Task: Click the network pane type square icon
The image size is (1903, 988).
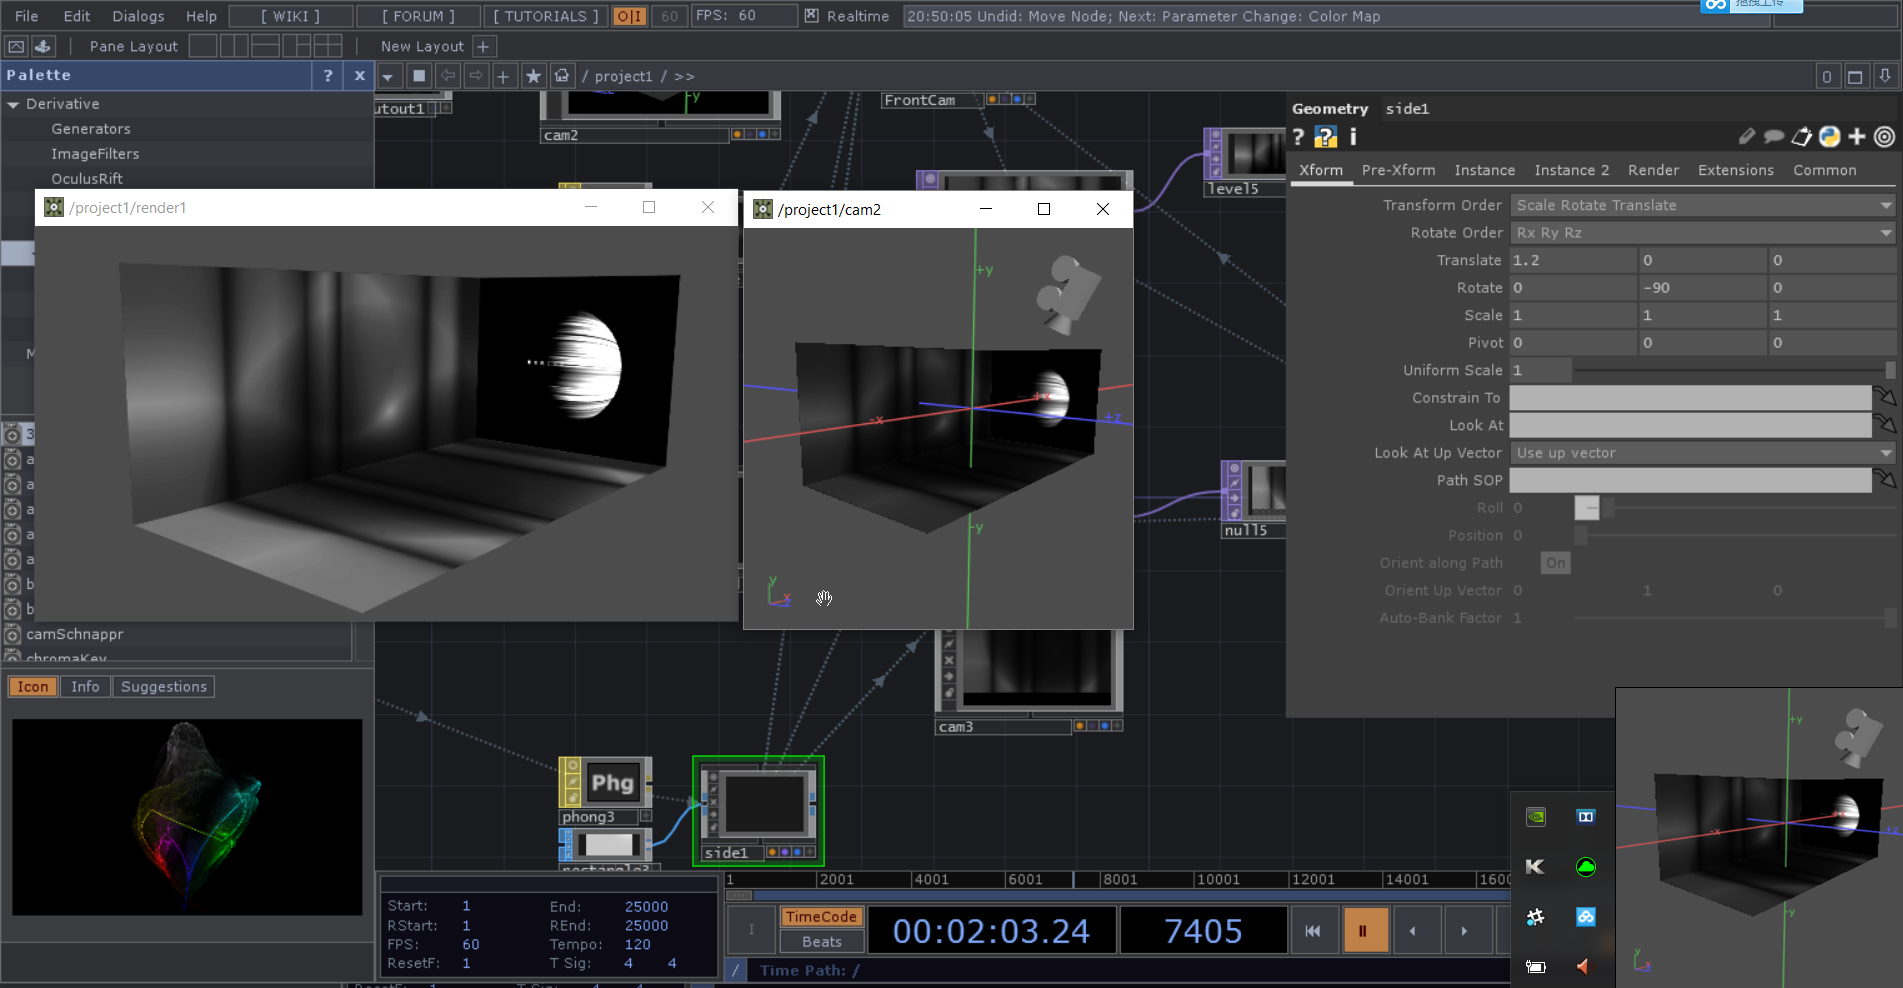Action: 419,76
